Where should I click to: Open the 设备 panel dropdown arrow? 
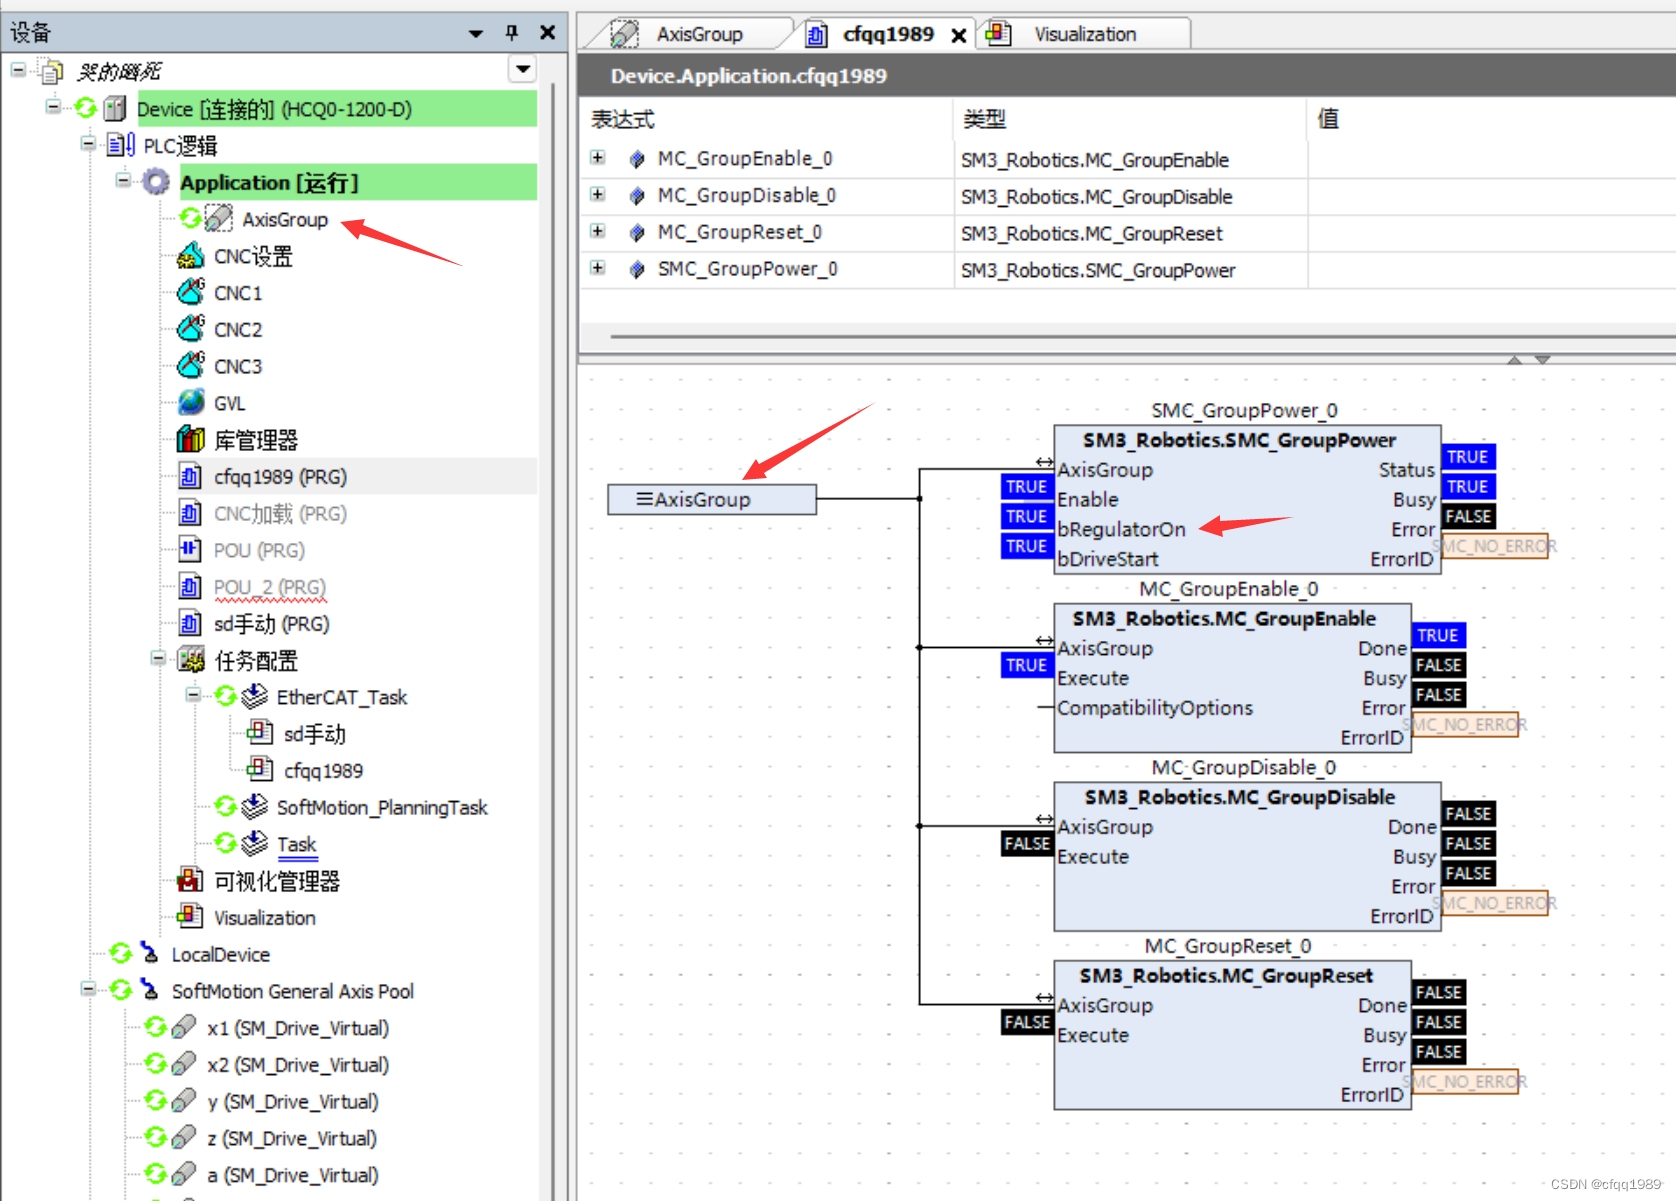tap(474, 32)
